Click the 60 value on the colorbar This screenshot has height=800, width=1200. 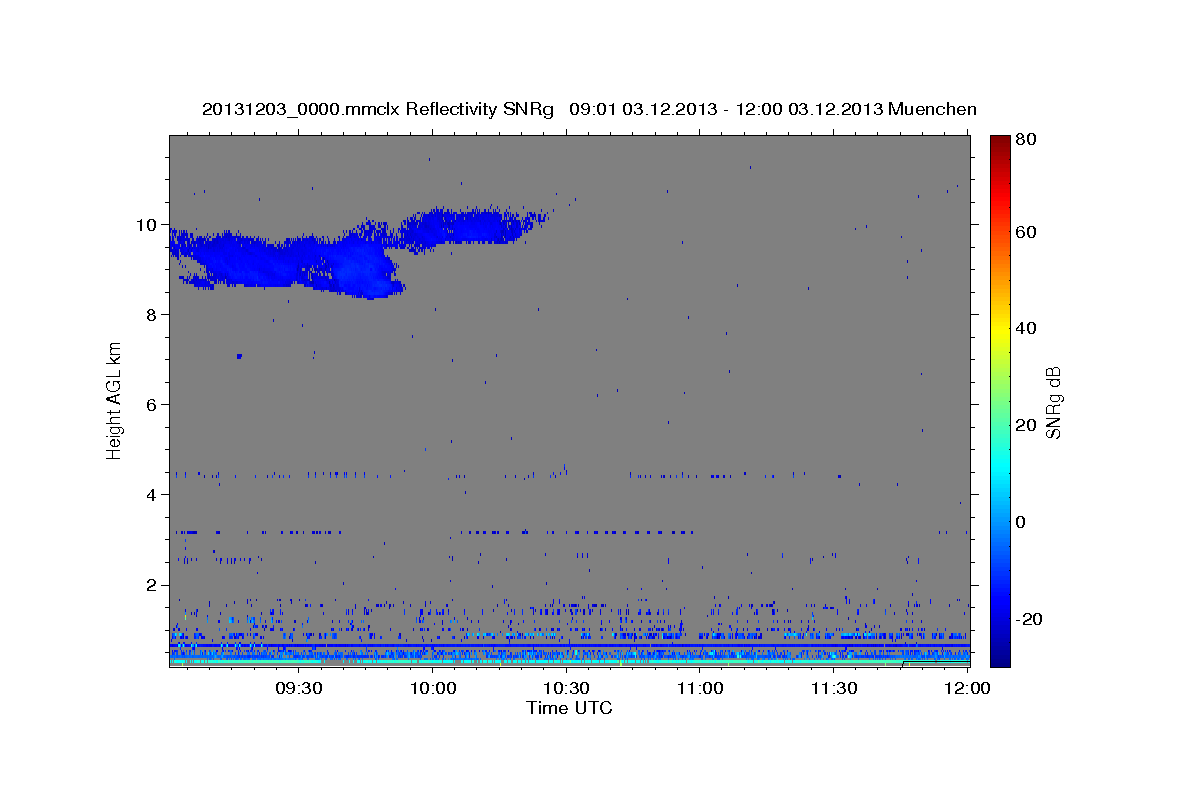click(1025, 232)
